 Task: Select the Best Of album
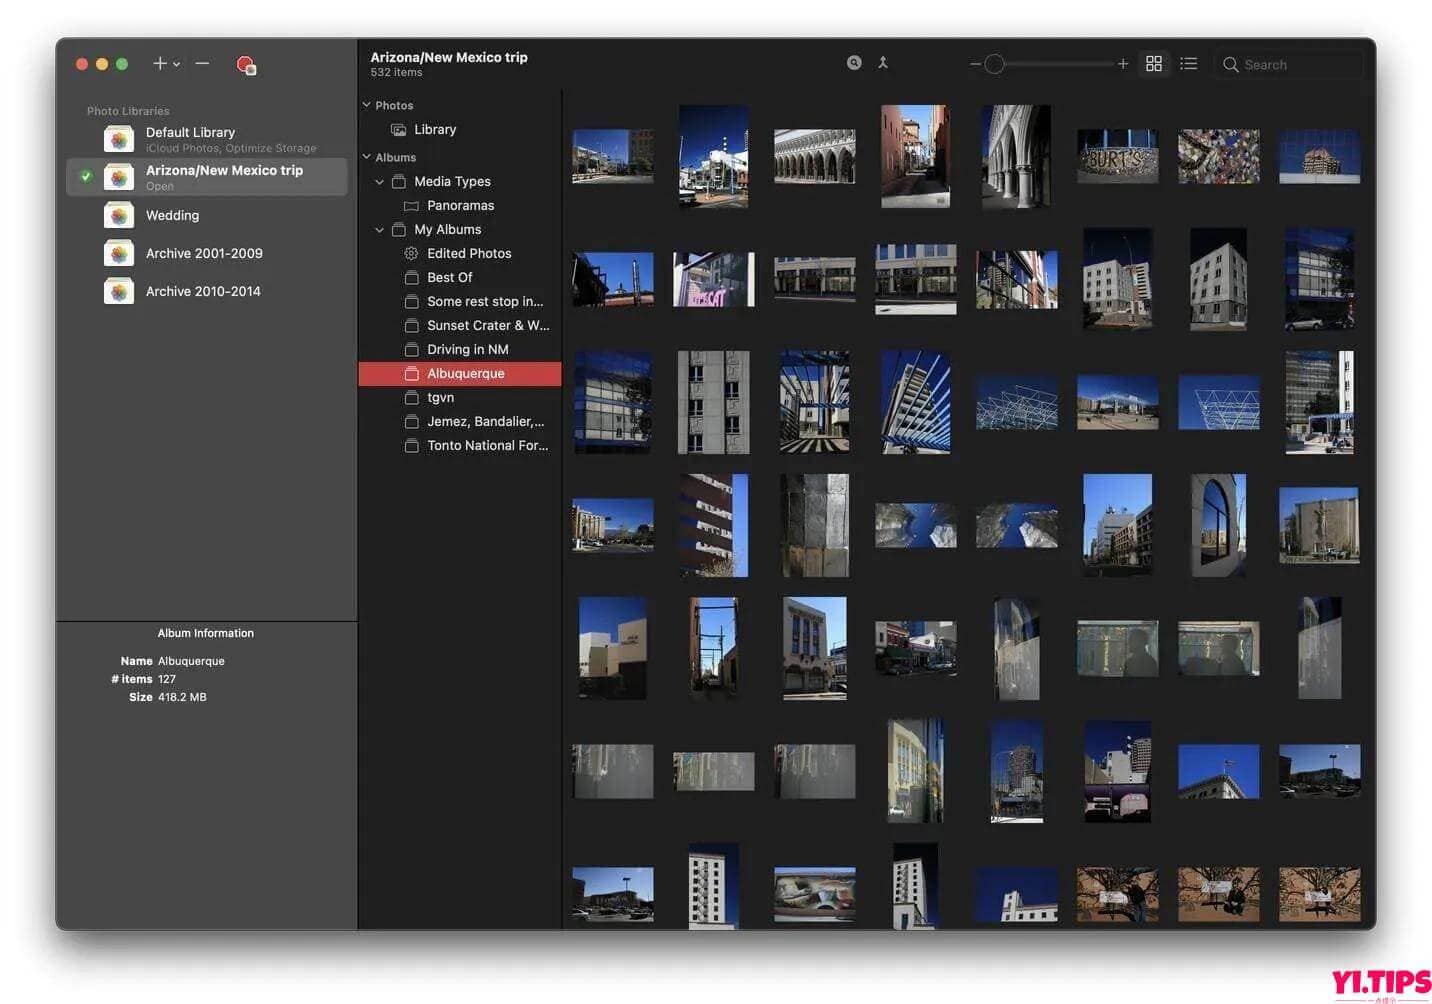[x=450, y=277]
